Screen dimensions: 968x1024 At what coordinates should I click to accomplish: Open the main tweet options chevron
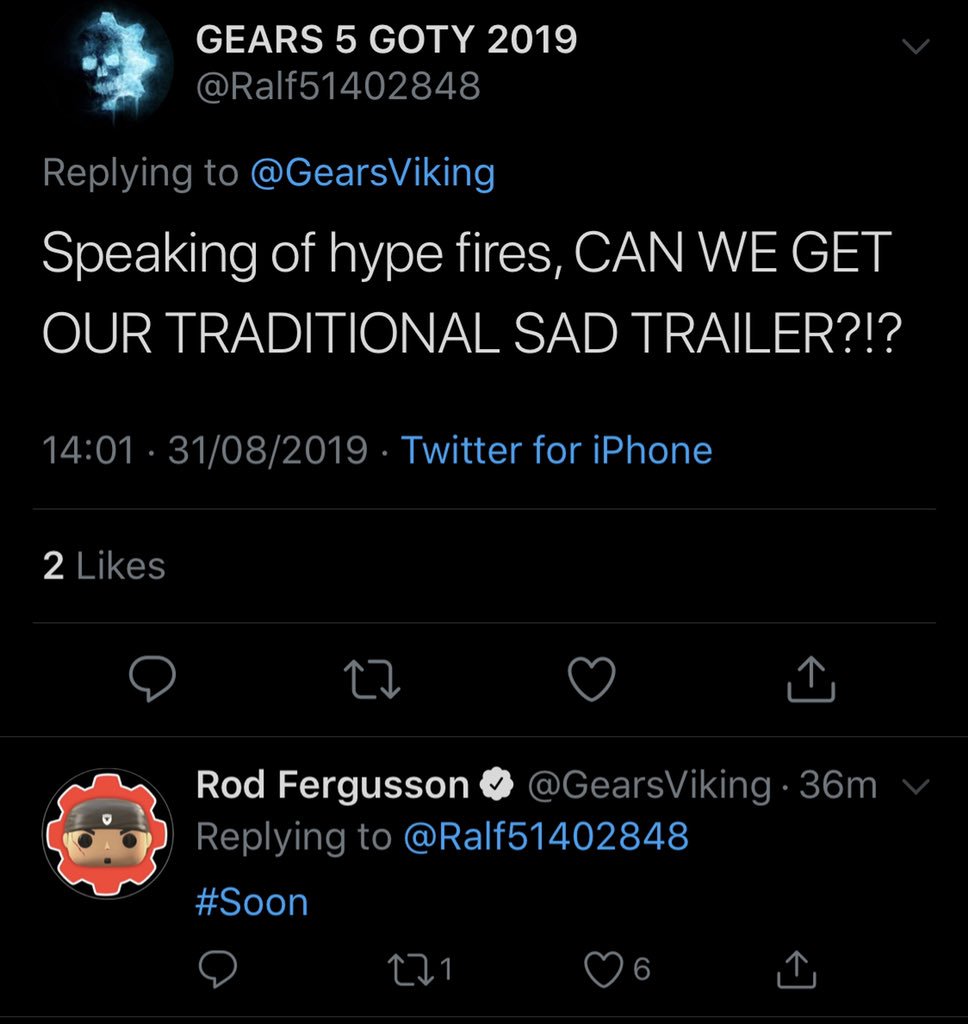click(x=915, y=47)
